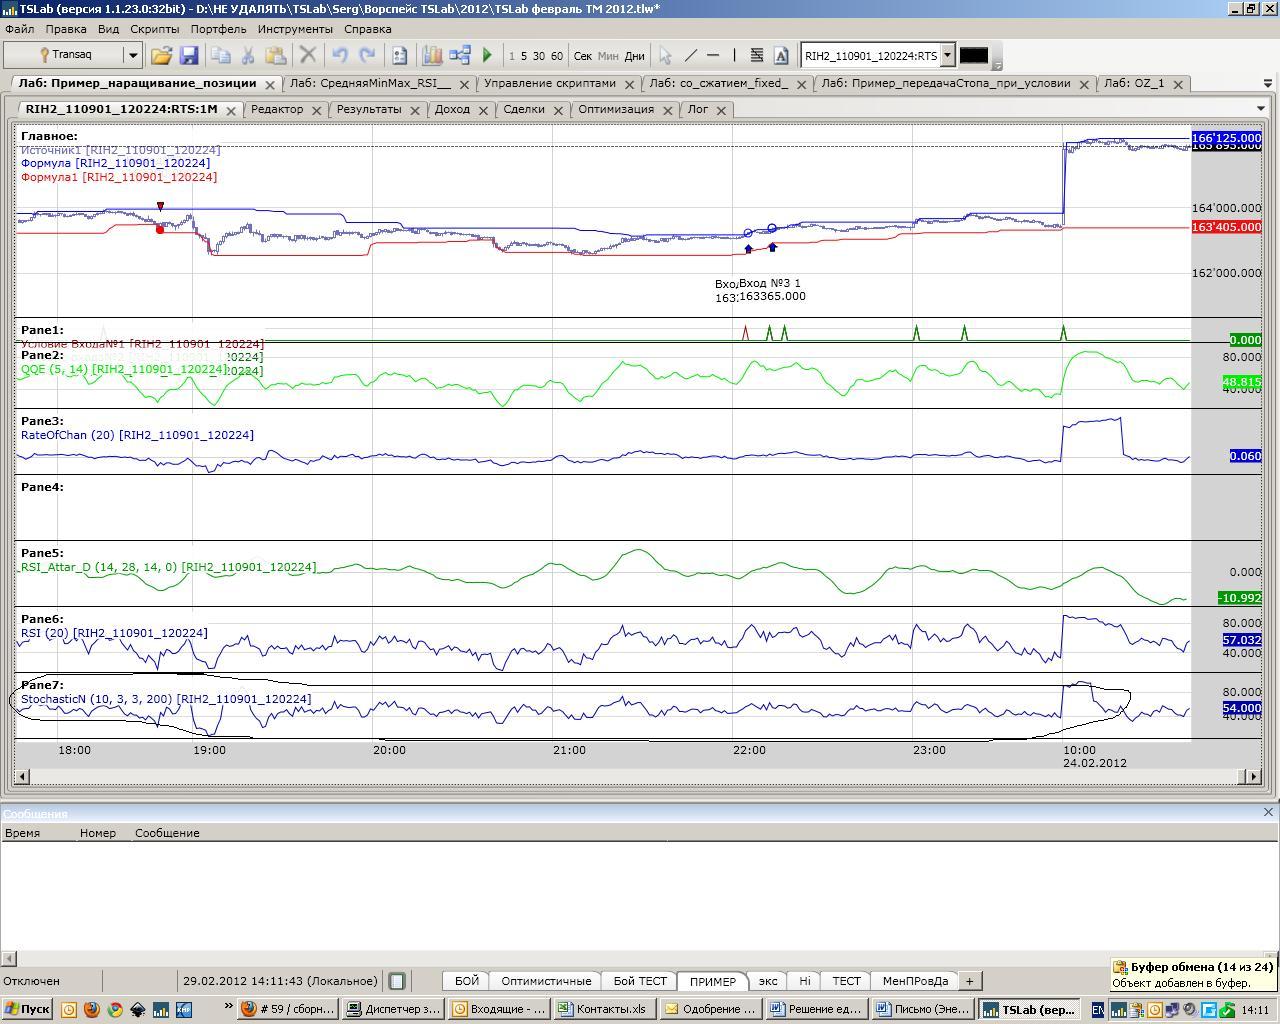Open the Файл menu
Screen dimensions: 1280x1024
pyautogui.click(x=19, y=29)
